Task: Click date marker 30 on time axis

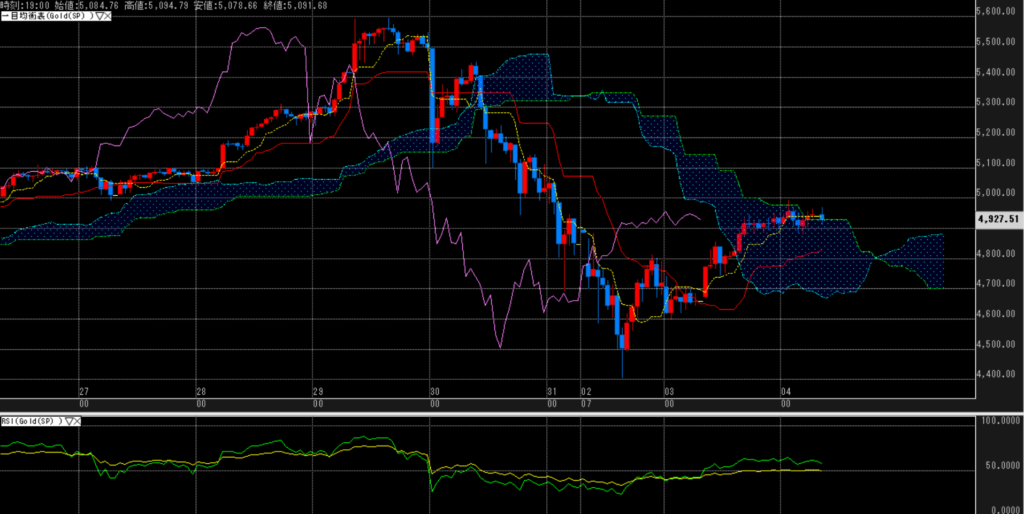Action: tap(434, 392)
